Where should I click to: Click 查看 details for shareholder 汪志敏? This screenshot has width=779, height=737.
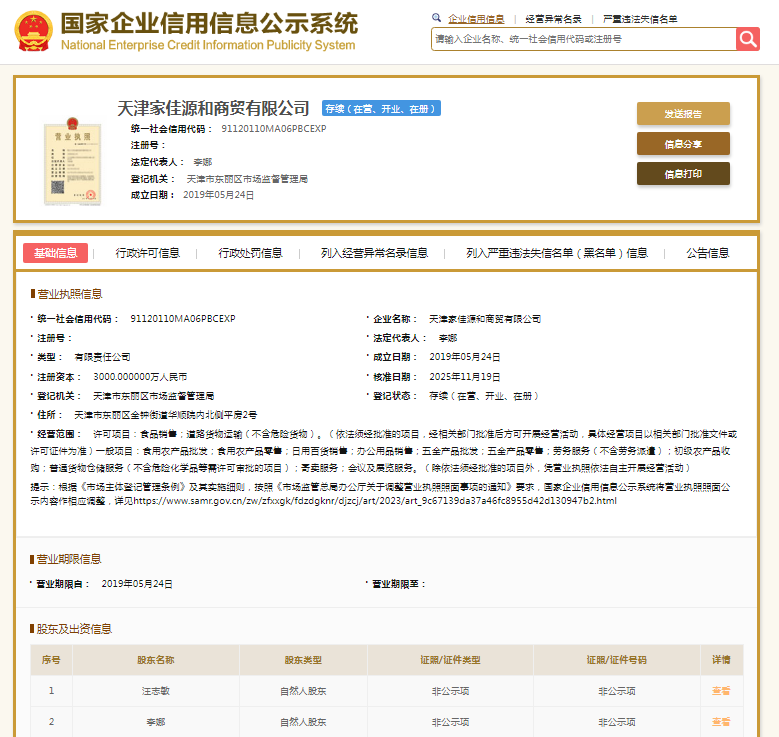coord(720,691)
